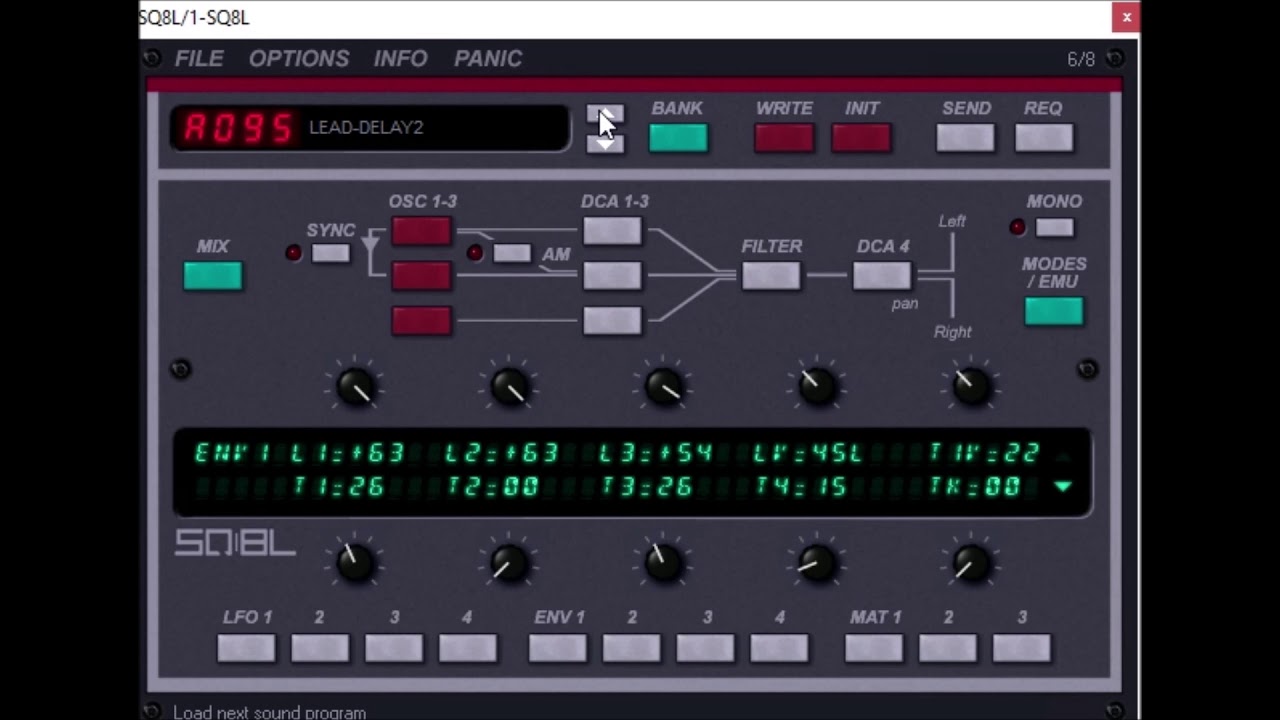Click the A095 program number display

[238, 128]
